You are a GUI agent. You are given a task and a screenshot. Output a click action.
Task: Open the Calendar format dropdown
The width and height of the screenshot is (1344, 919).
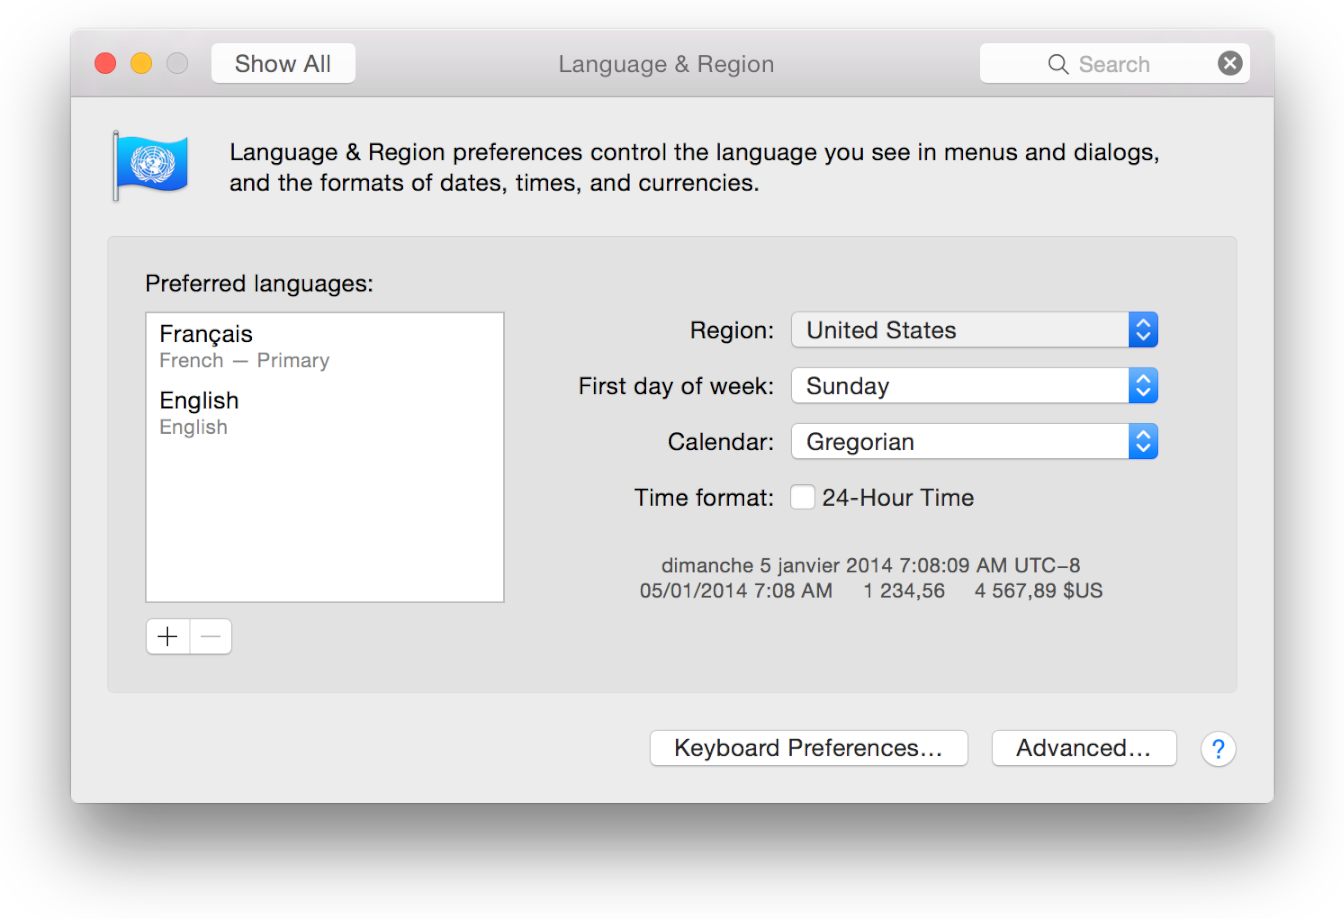[1143, 441]
